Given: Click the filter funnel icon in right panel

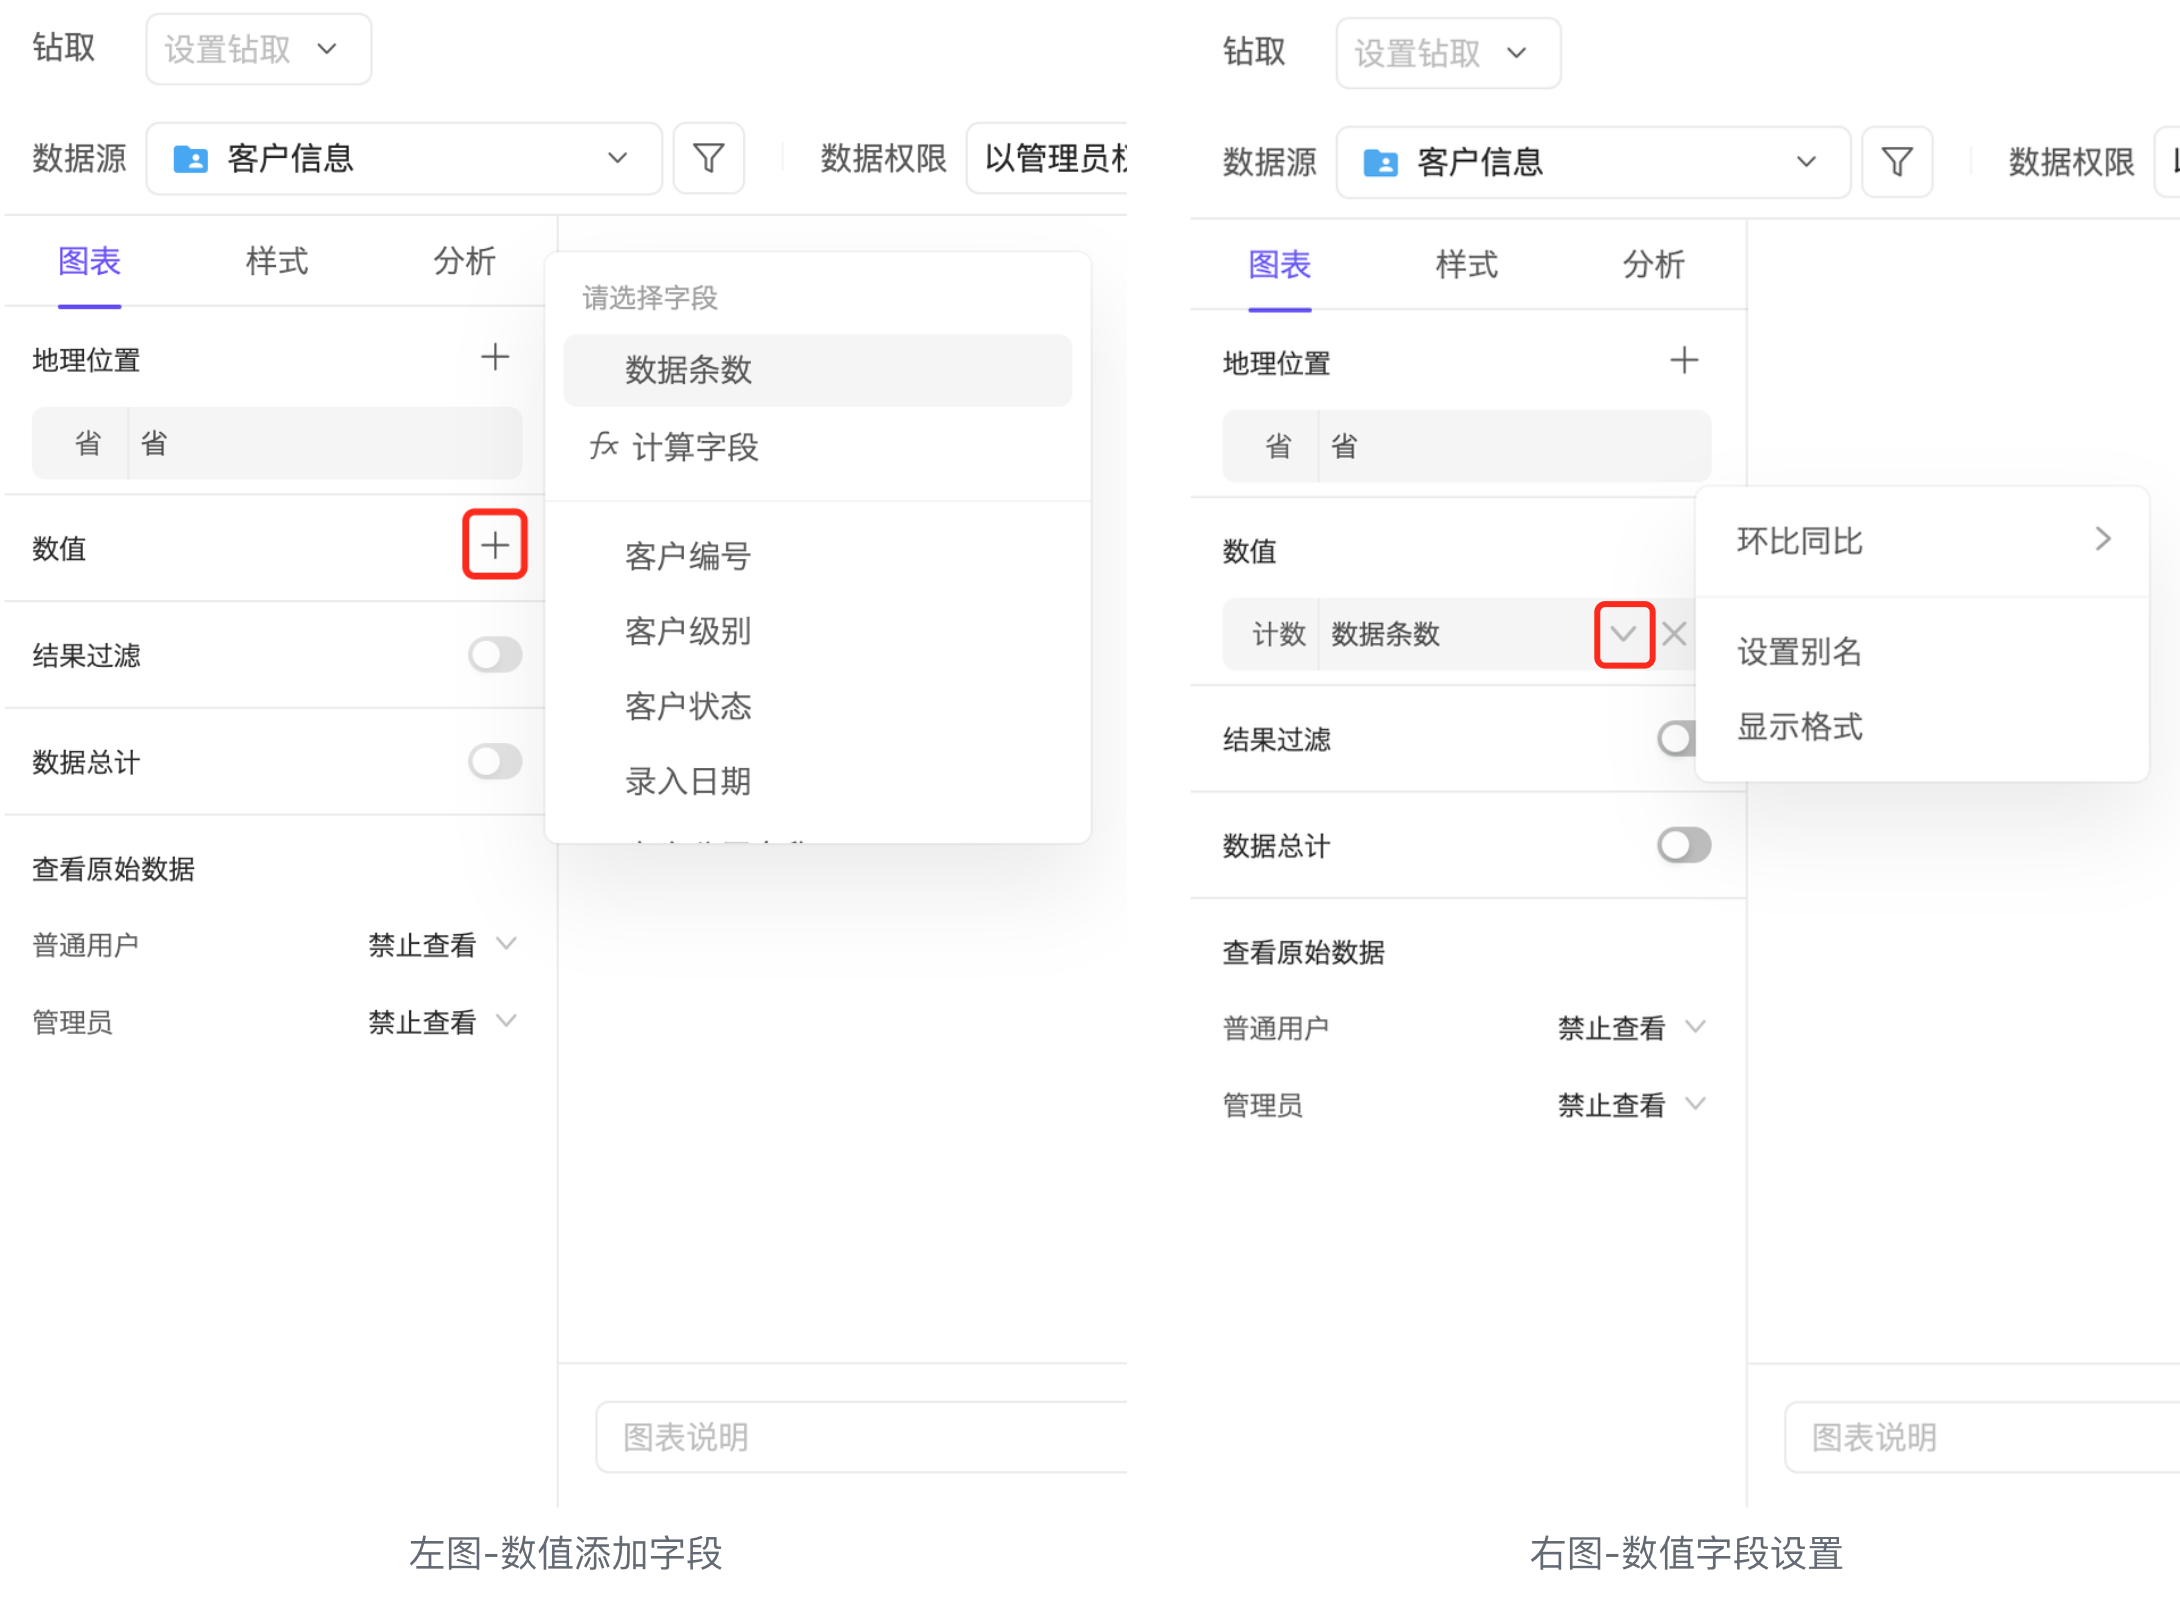Looking at the screenshot, I should pos(1897,162).
